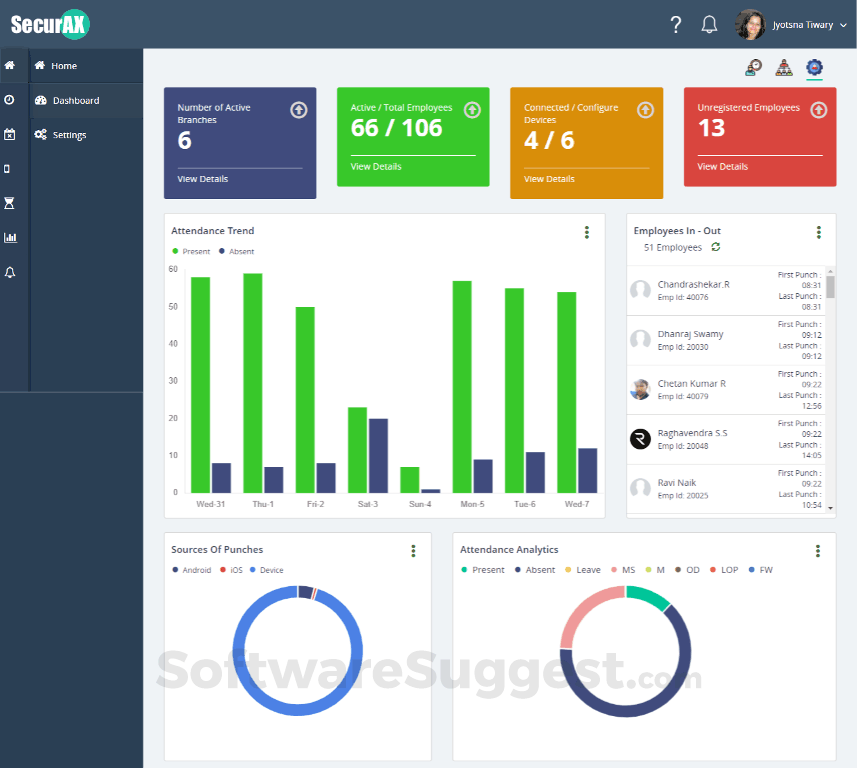
Task: Refresh the Employees In - Out list
Action: tap(715, 247)
